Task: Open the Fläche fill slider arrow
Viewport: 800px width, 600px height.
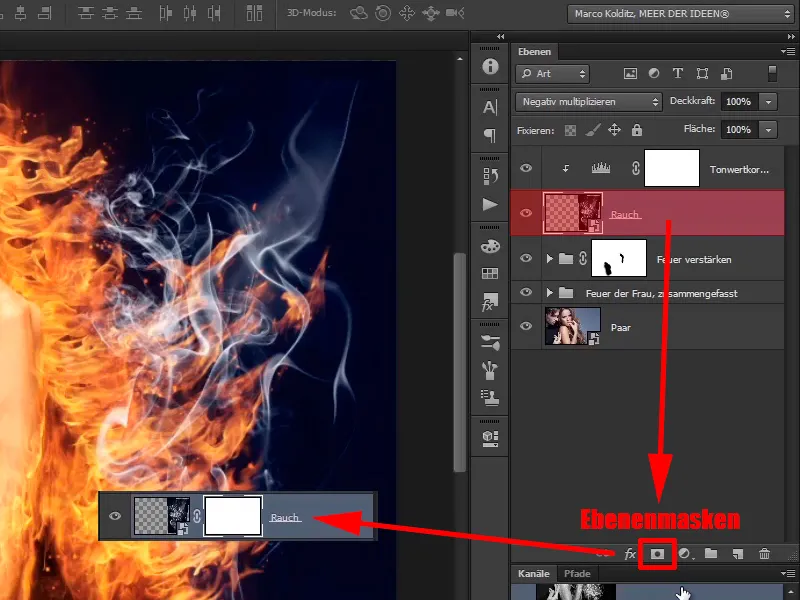Action: [x=768, y=130]
